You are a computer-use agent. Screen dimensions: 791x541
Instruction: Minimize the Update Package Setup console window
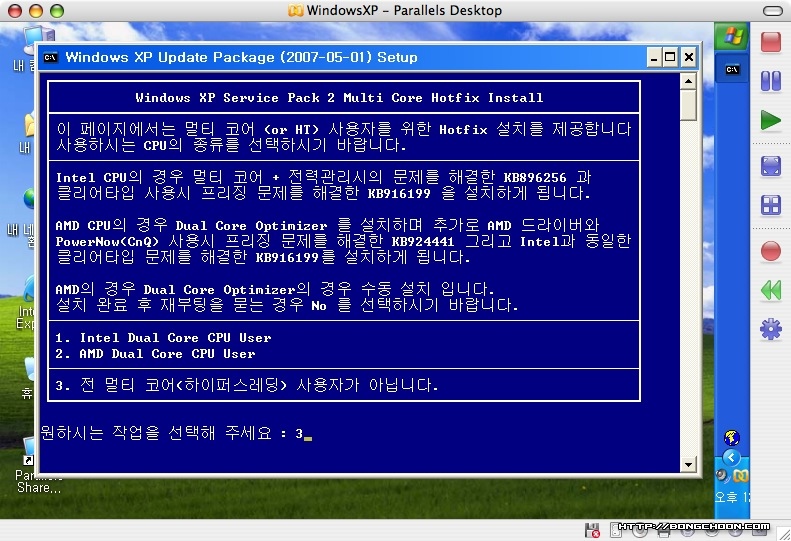tap(654, 57)
